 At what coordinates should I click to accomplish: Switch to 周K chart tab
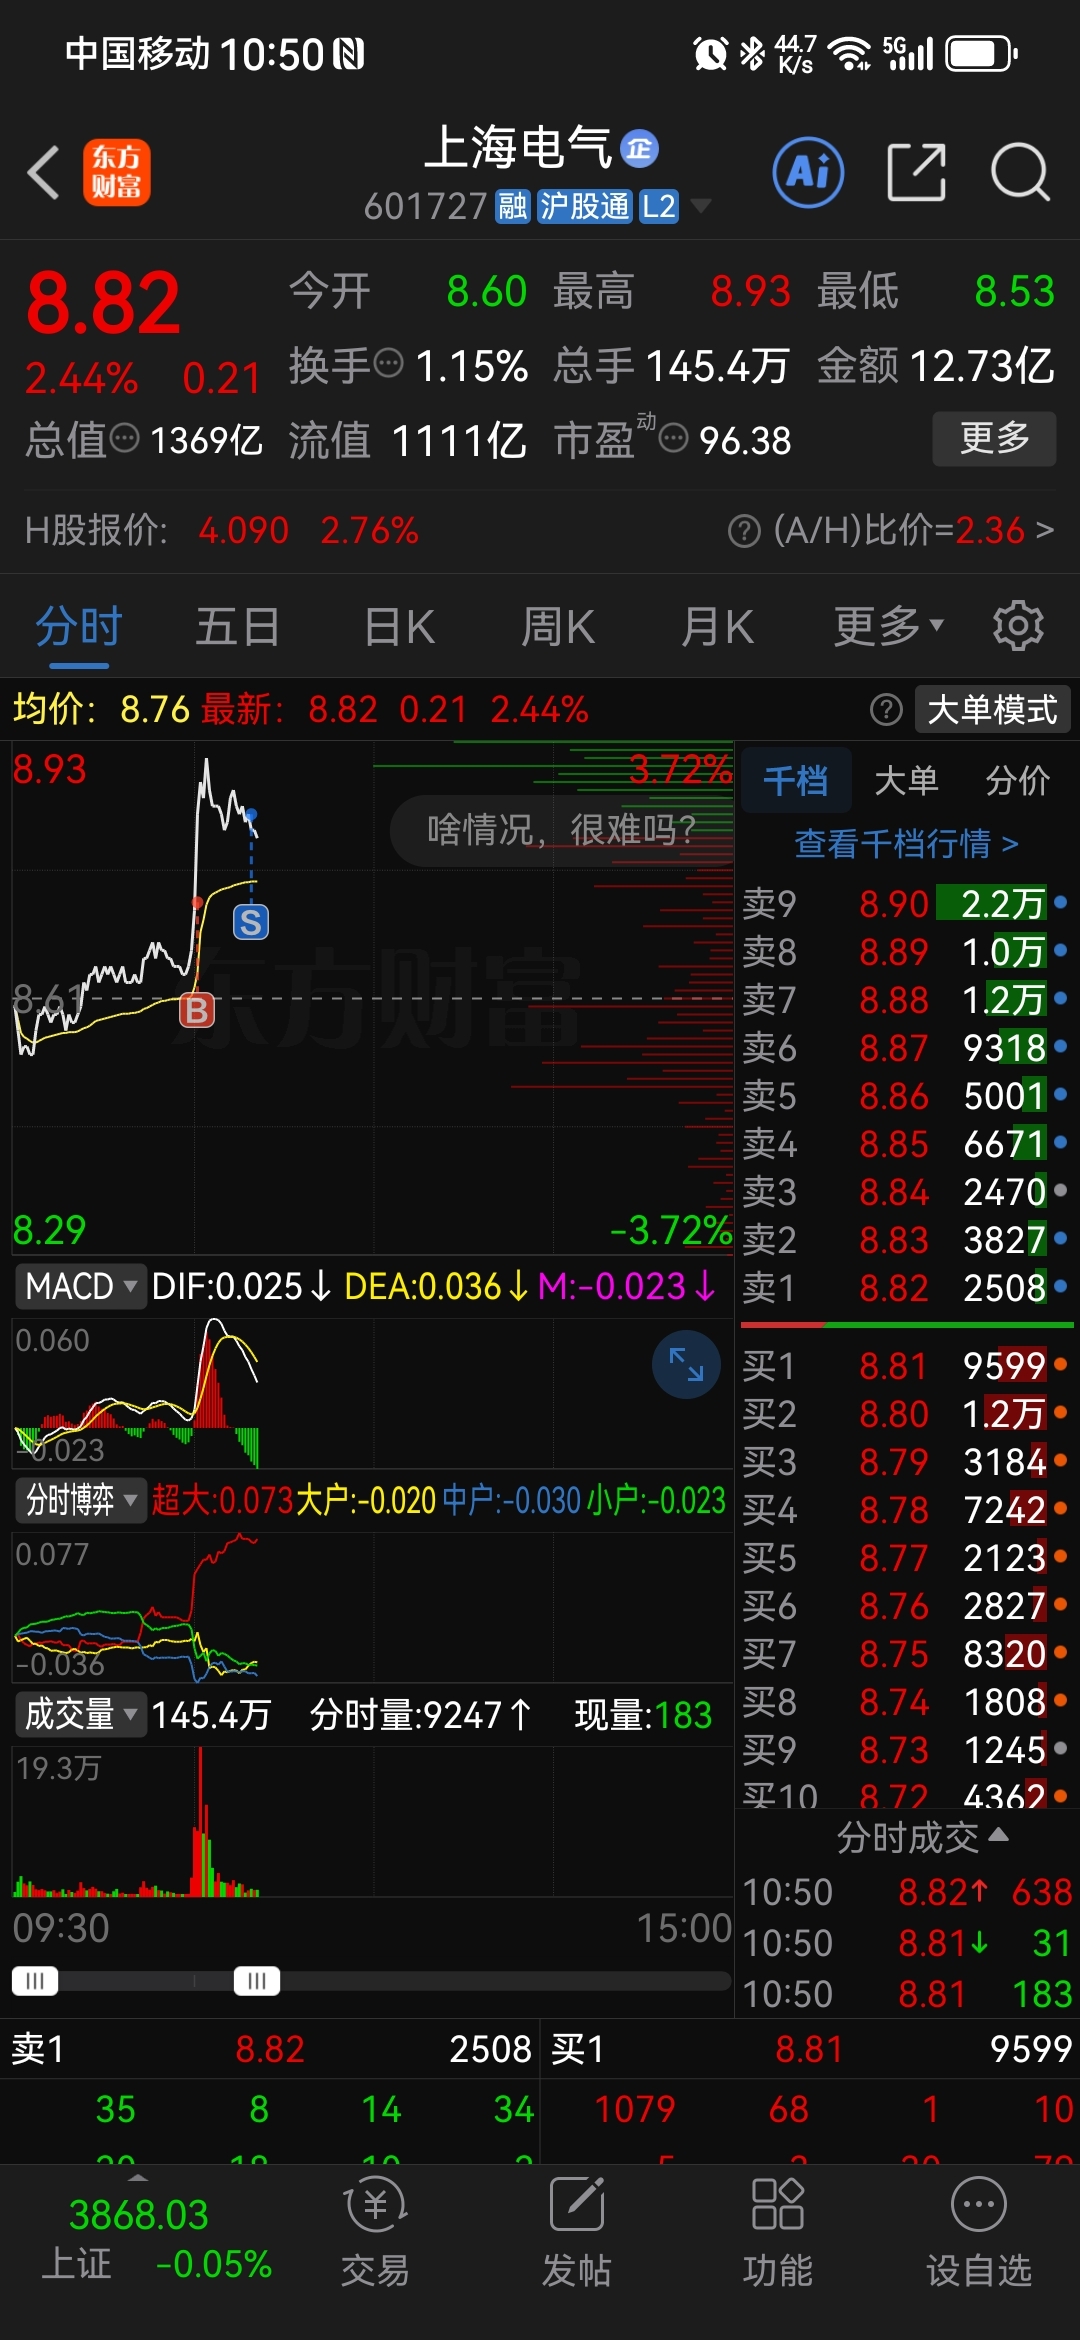click(x=558, y=628)
